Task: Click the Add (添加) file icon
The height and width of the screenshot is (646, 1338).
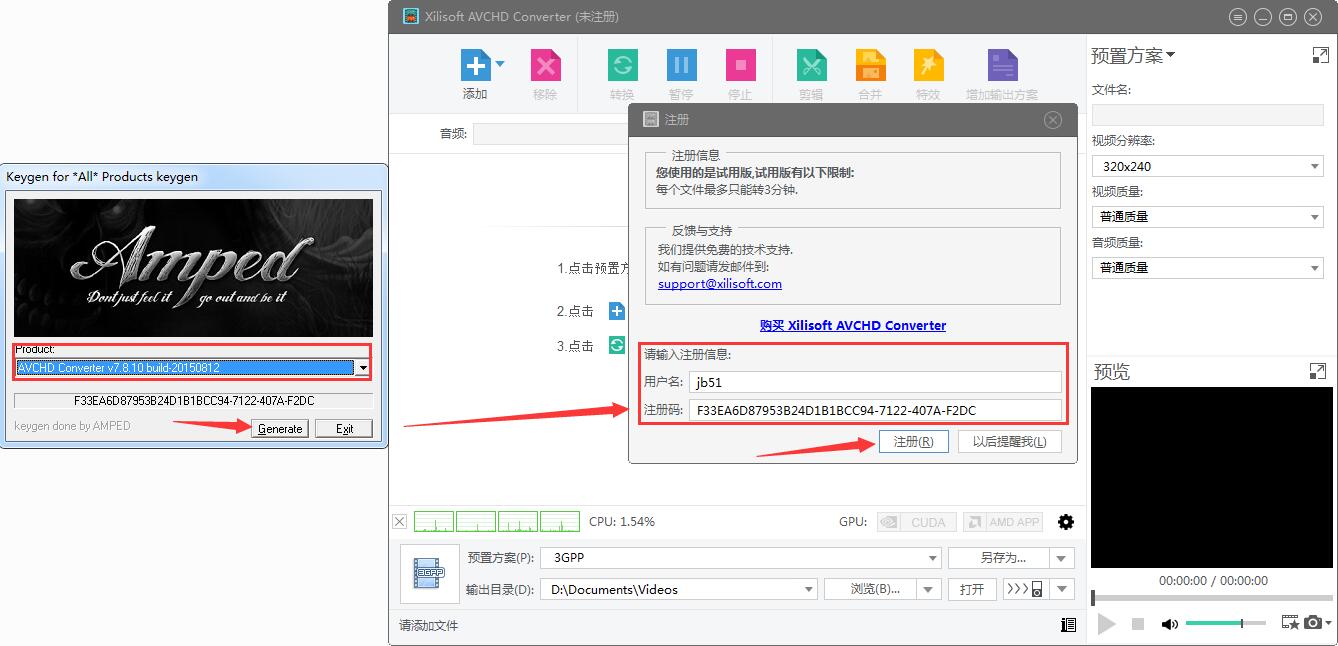Action: (475, 66)
